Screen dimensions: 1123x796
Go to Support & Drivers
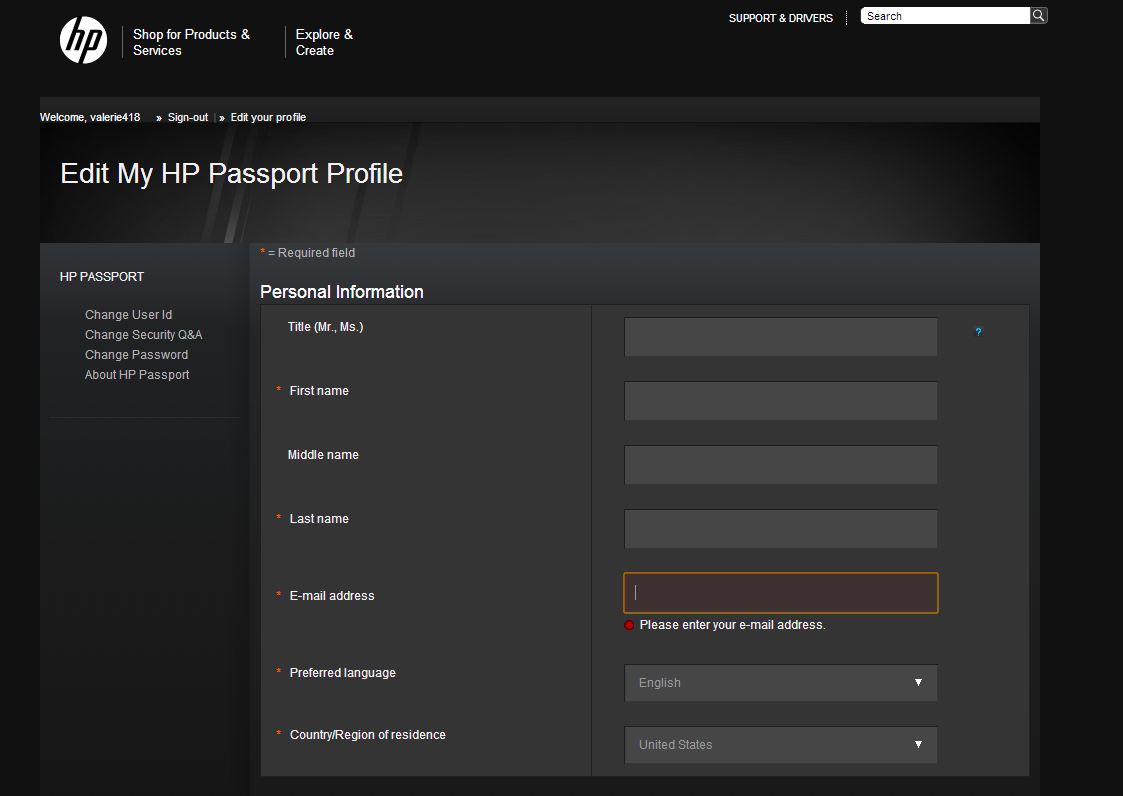point(781,18)
